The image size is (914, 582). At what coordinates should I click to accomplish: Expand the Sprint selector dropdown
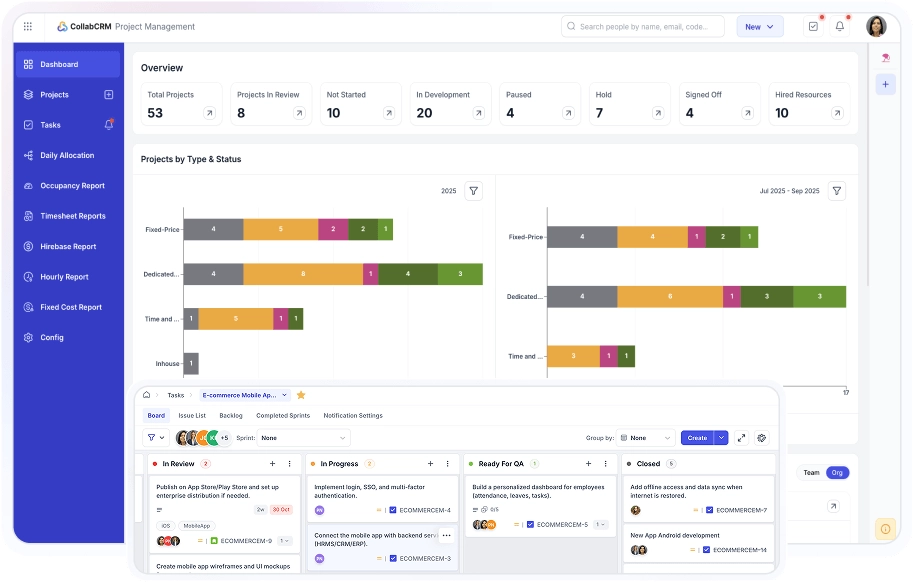pyautogui.click(x=304, y=438)
